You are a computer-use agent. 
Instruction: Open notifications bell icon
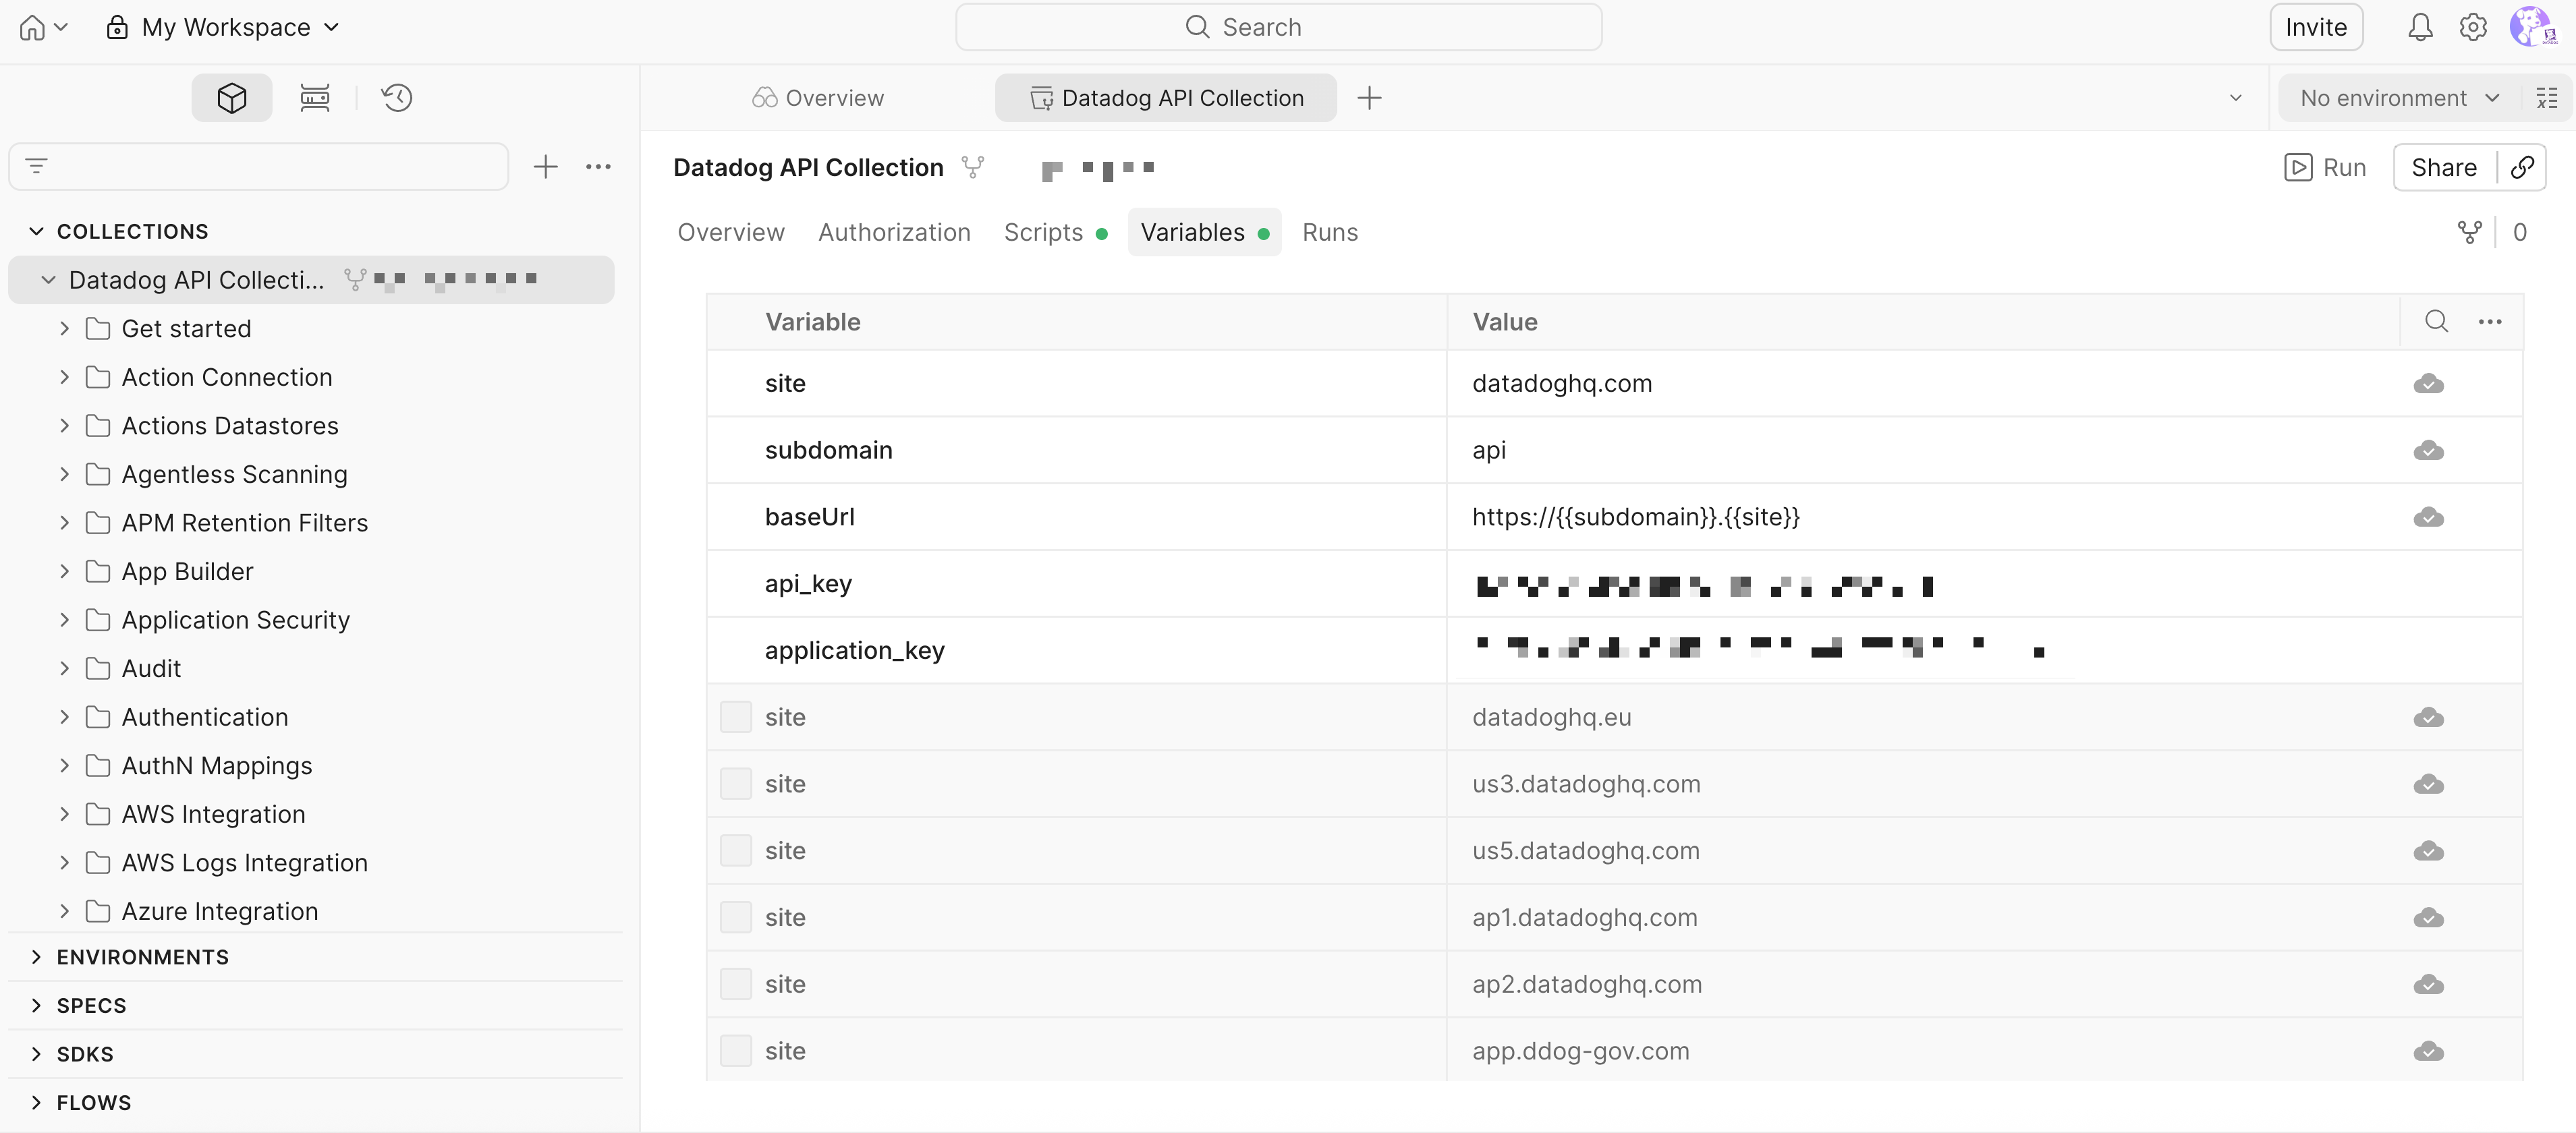pos(2419,27)
